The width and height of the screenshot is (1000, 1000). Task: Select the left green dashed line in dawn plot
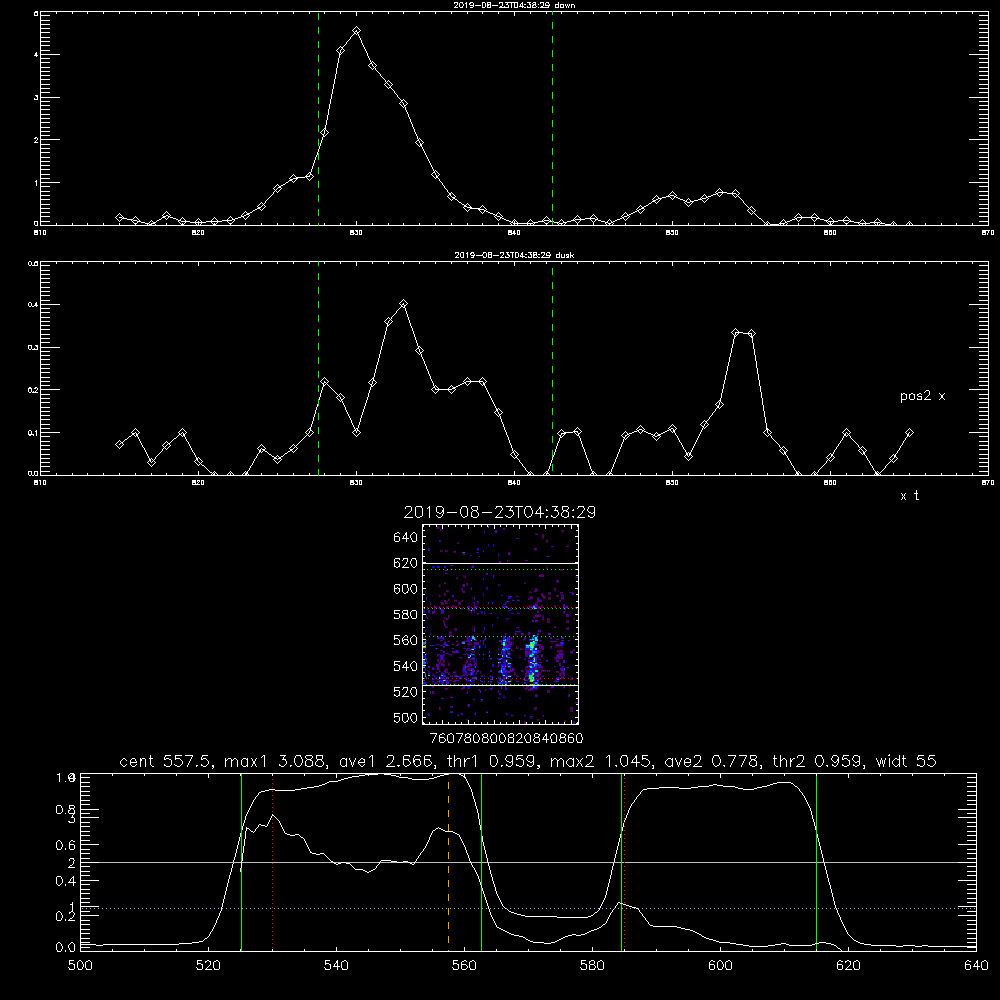click(318, 118)
